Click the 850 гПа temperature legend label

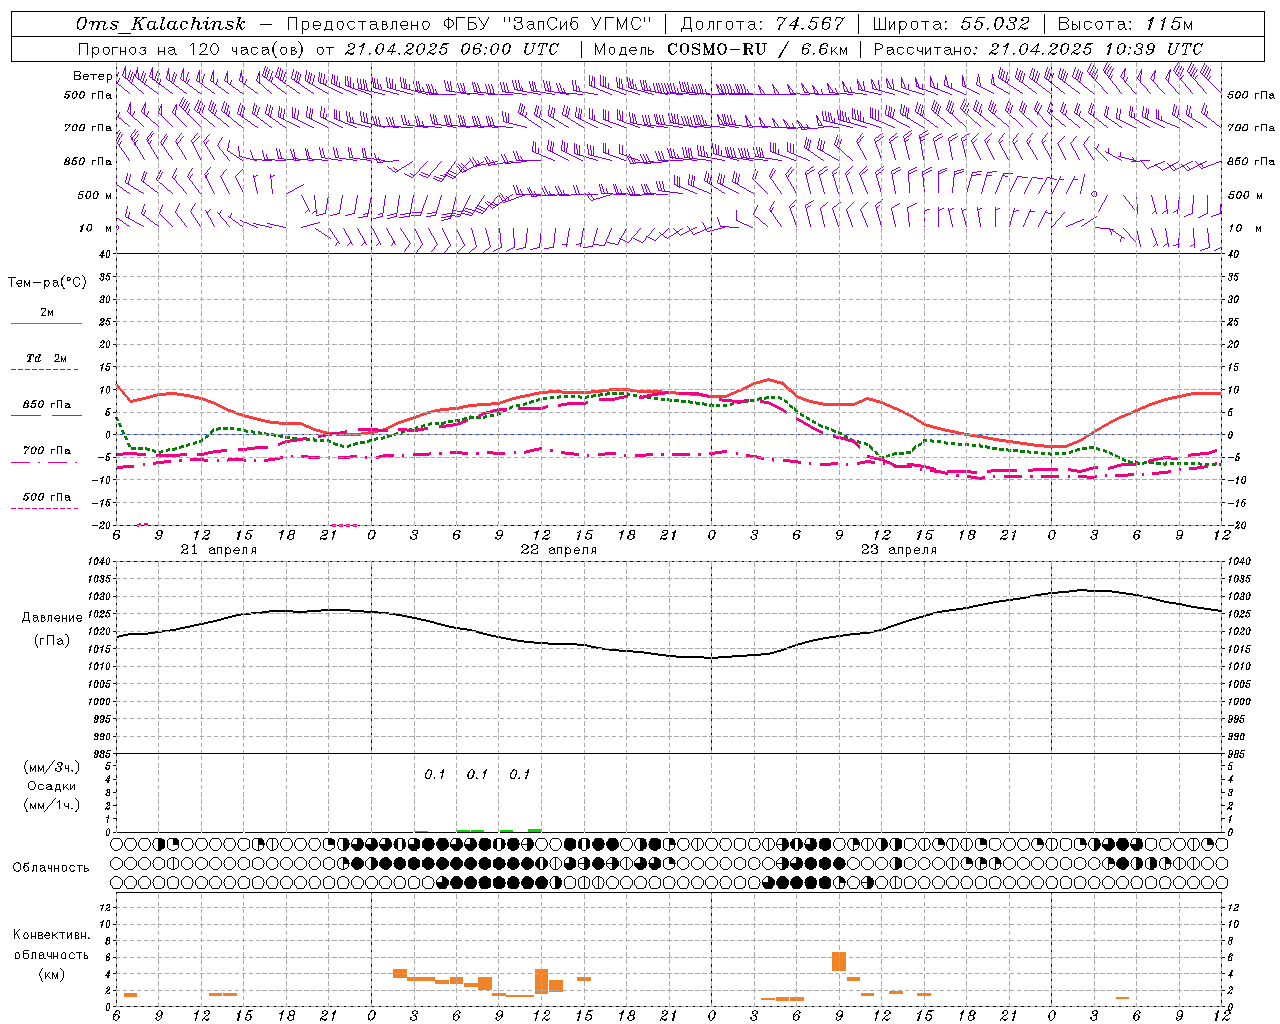(x=47, y=405)
